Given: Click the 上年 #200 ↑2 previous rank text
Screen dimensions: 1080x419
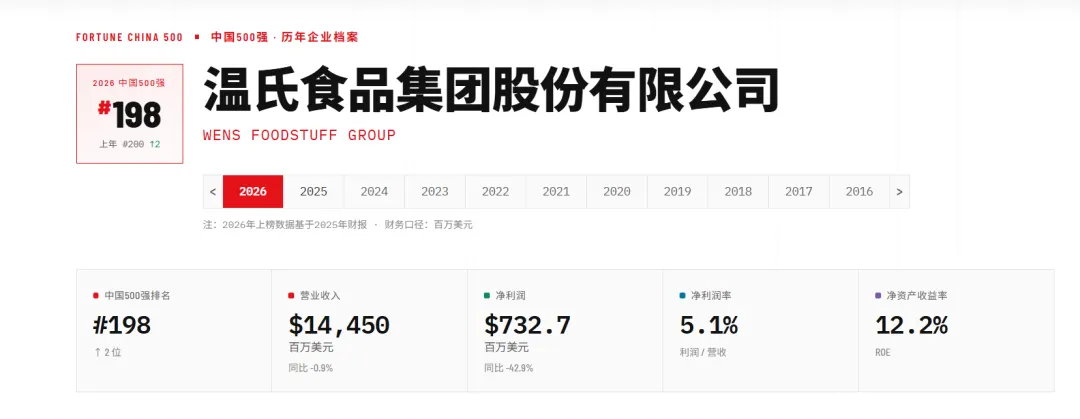Looking at the screenshot, I should click(x=129, y=145).
